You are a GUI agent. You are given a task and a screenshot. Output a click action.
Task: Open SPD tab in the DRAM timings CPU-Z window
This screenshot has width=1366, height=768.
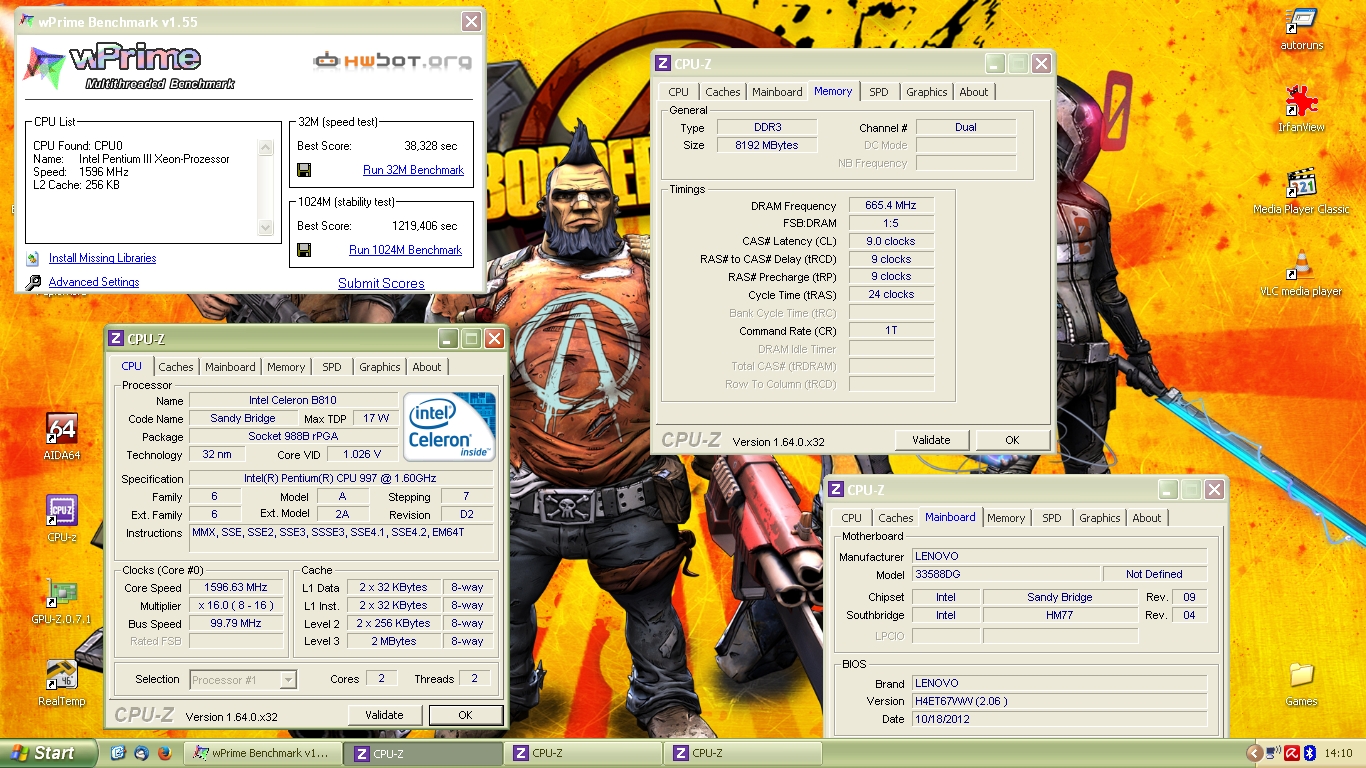coord(878,92)
